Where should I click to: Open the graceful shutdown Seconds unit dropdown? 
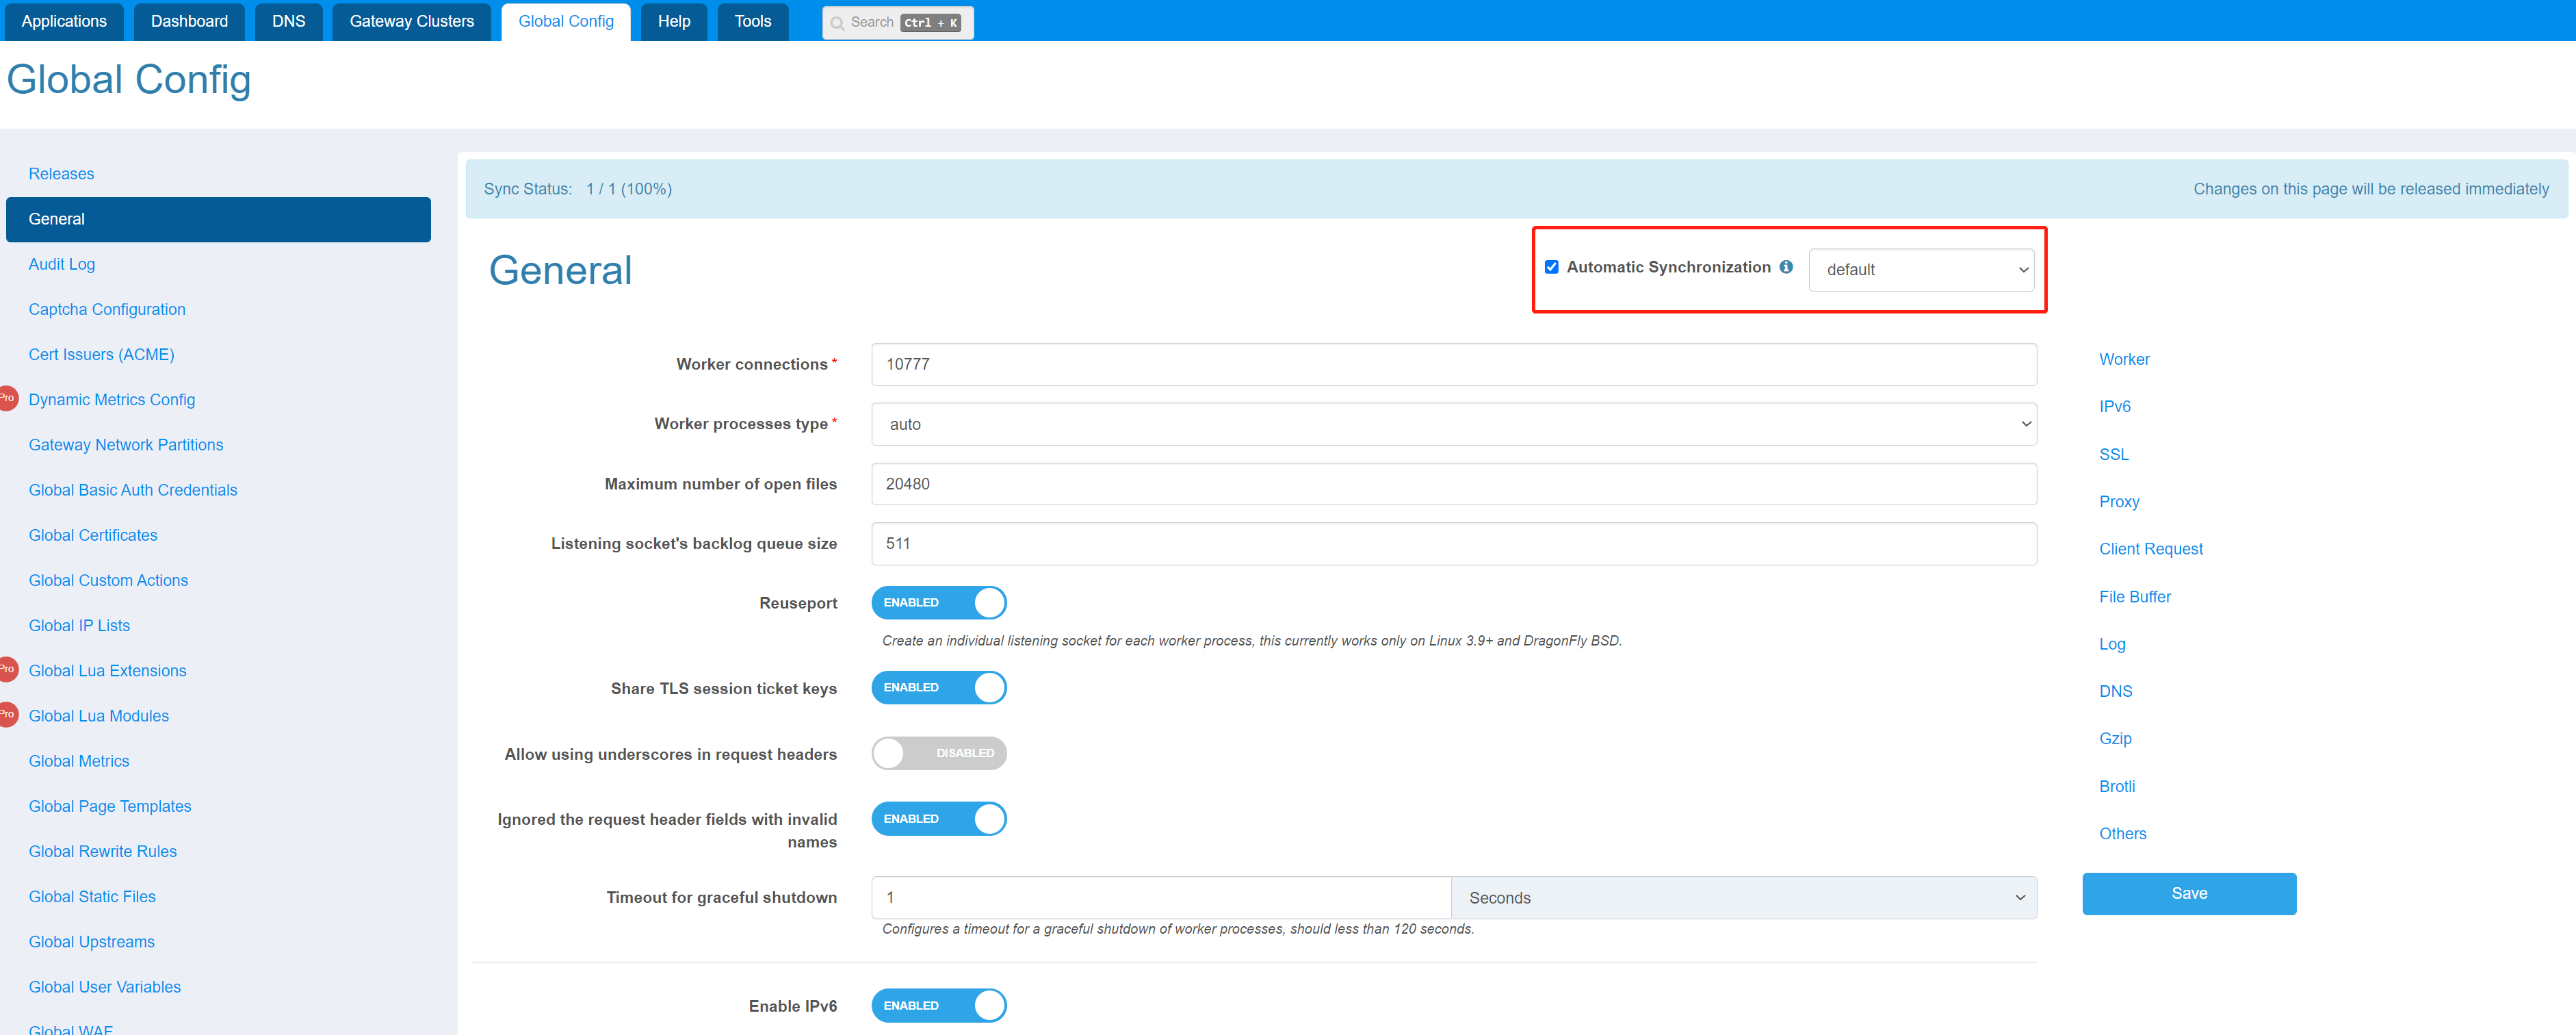point(1743,898)
